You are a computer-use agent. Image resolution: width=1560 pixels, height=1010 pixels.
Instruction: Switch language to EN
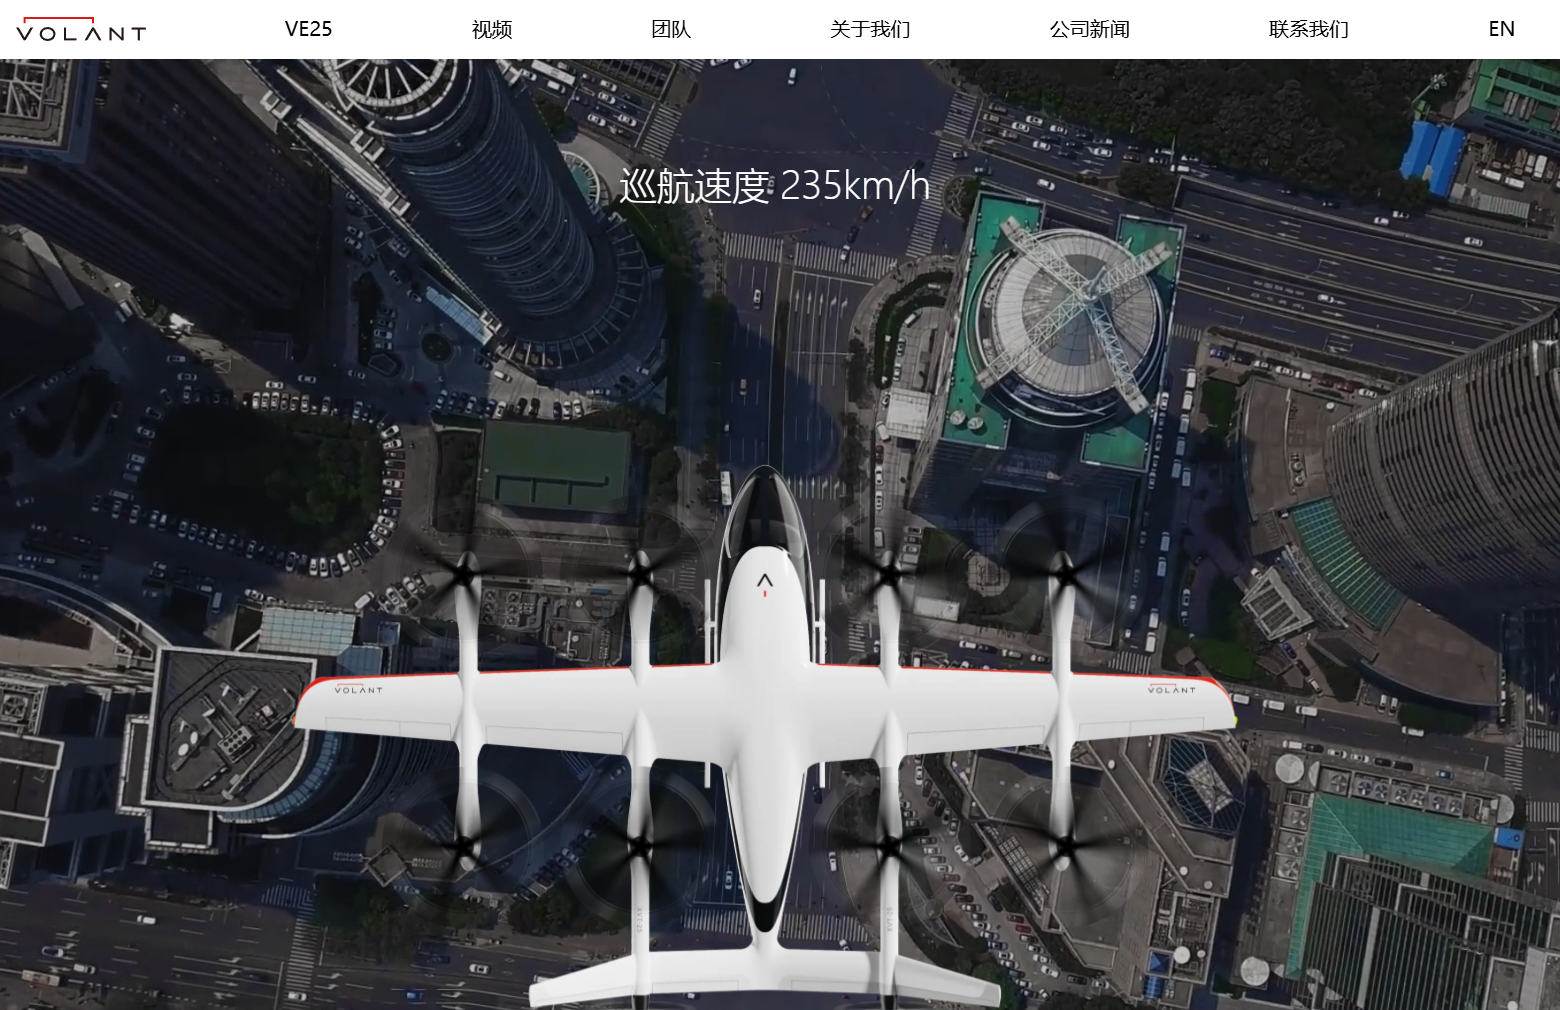coord(1501,29)
